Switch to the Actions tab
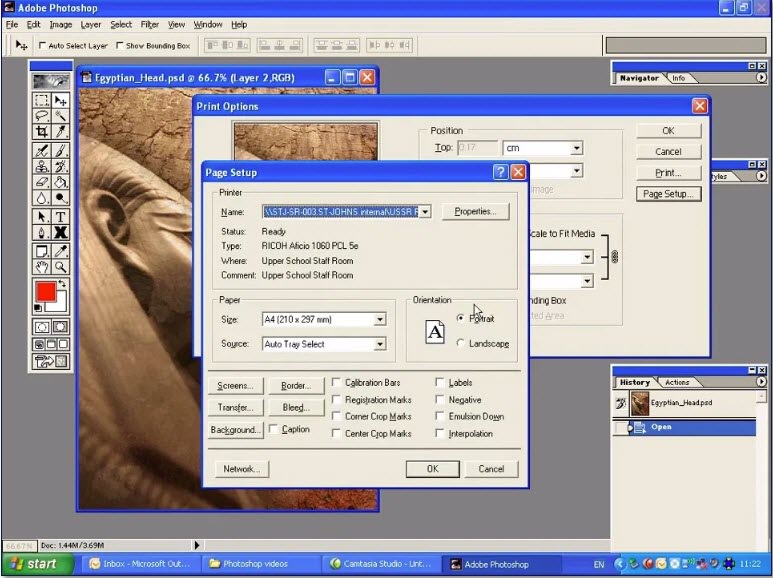773x578 pixels. (677, 382)
